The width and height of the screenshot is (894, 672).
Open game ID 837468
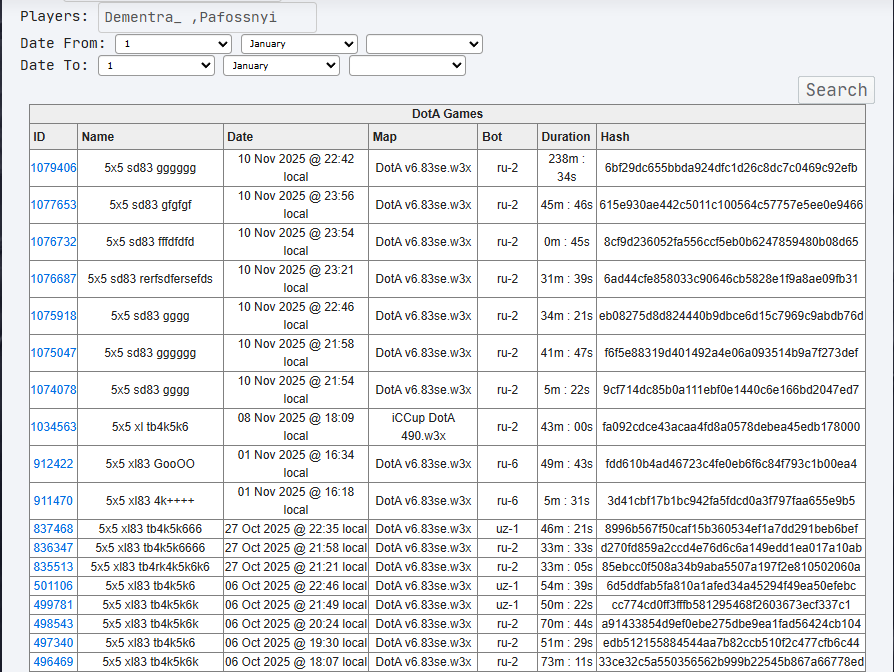click(x=54, y=529)
